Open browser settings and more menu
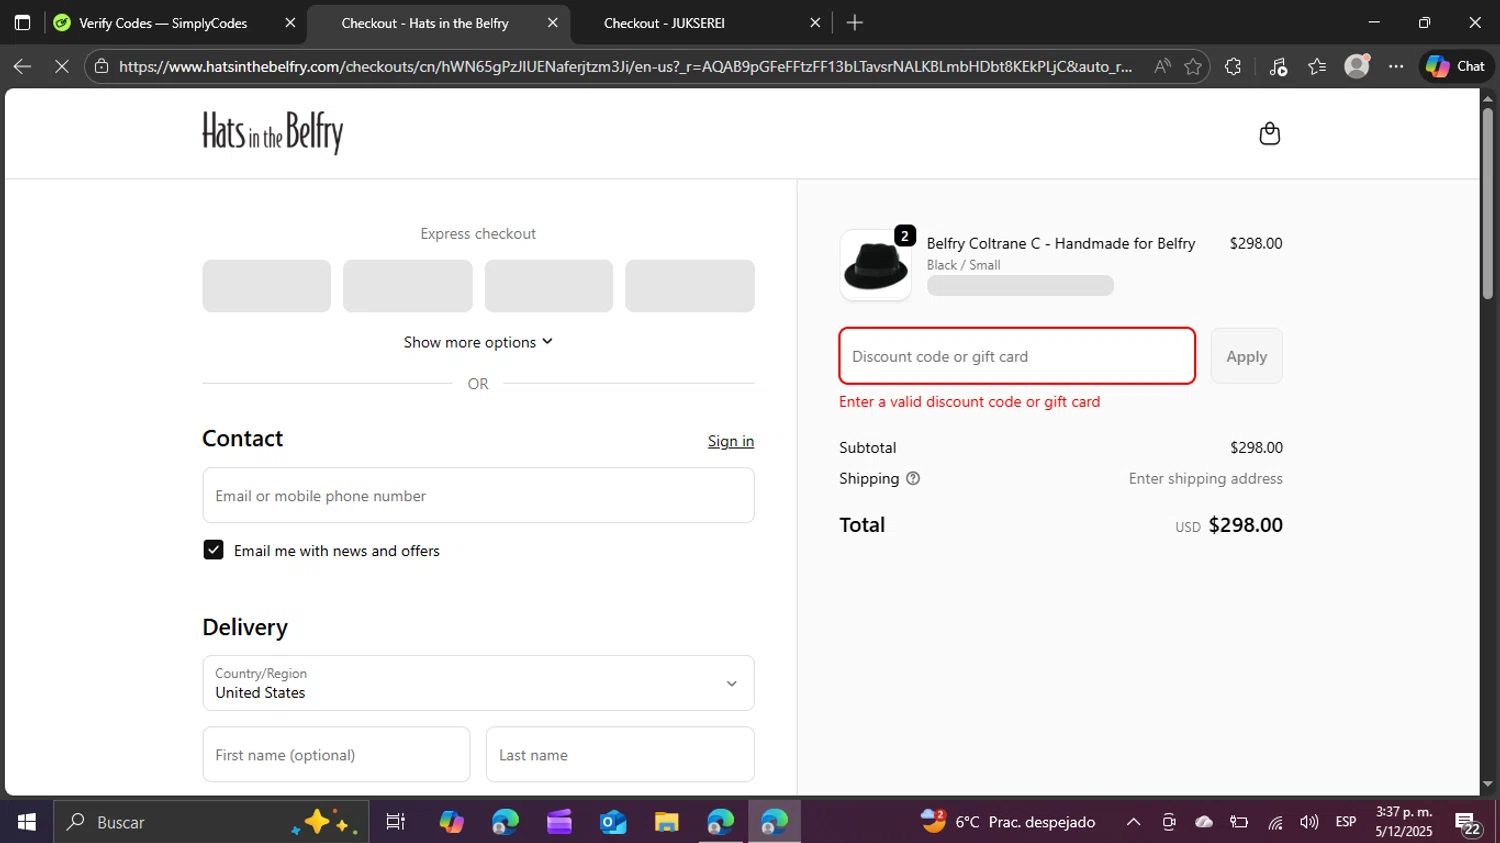The height and width of the screenshot is (843, 1500). click(1396, 66)
